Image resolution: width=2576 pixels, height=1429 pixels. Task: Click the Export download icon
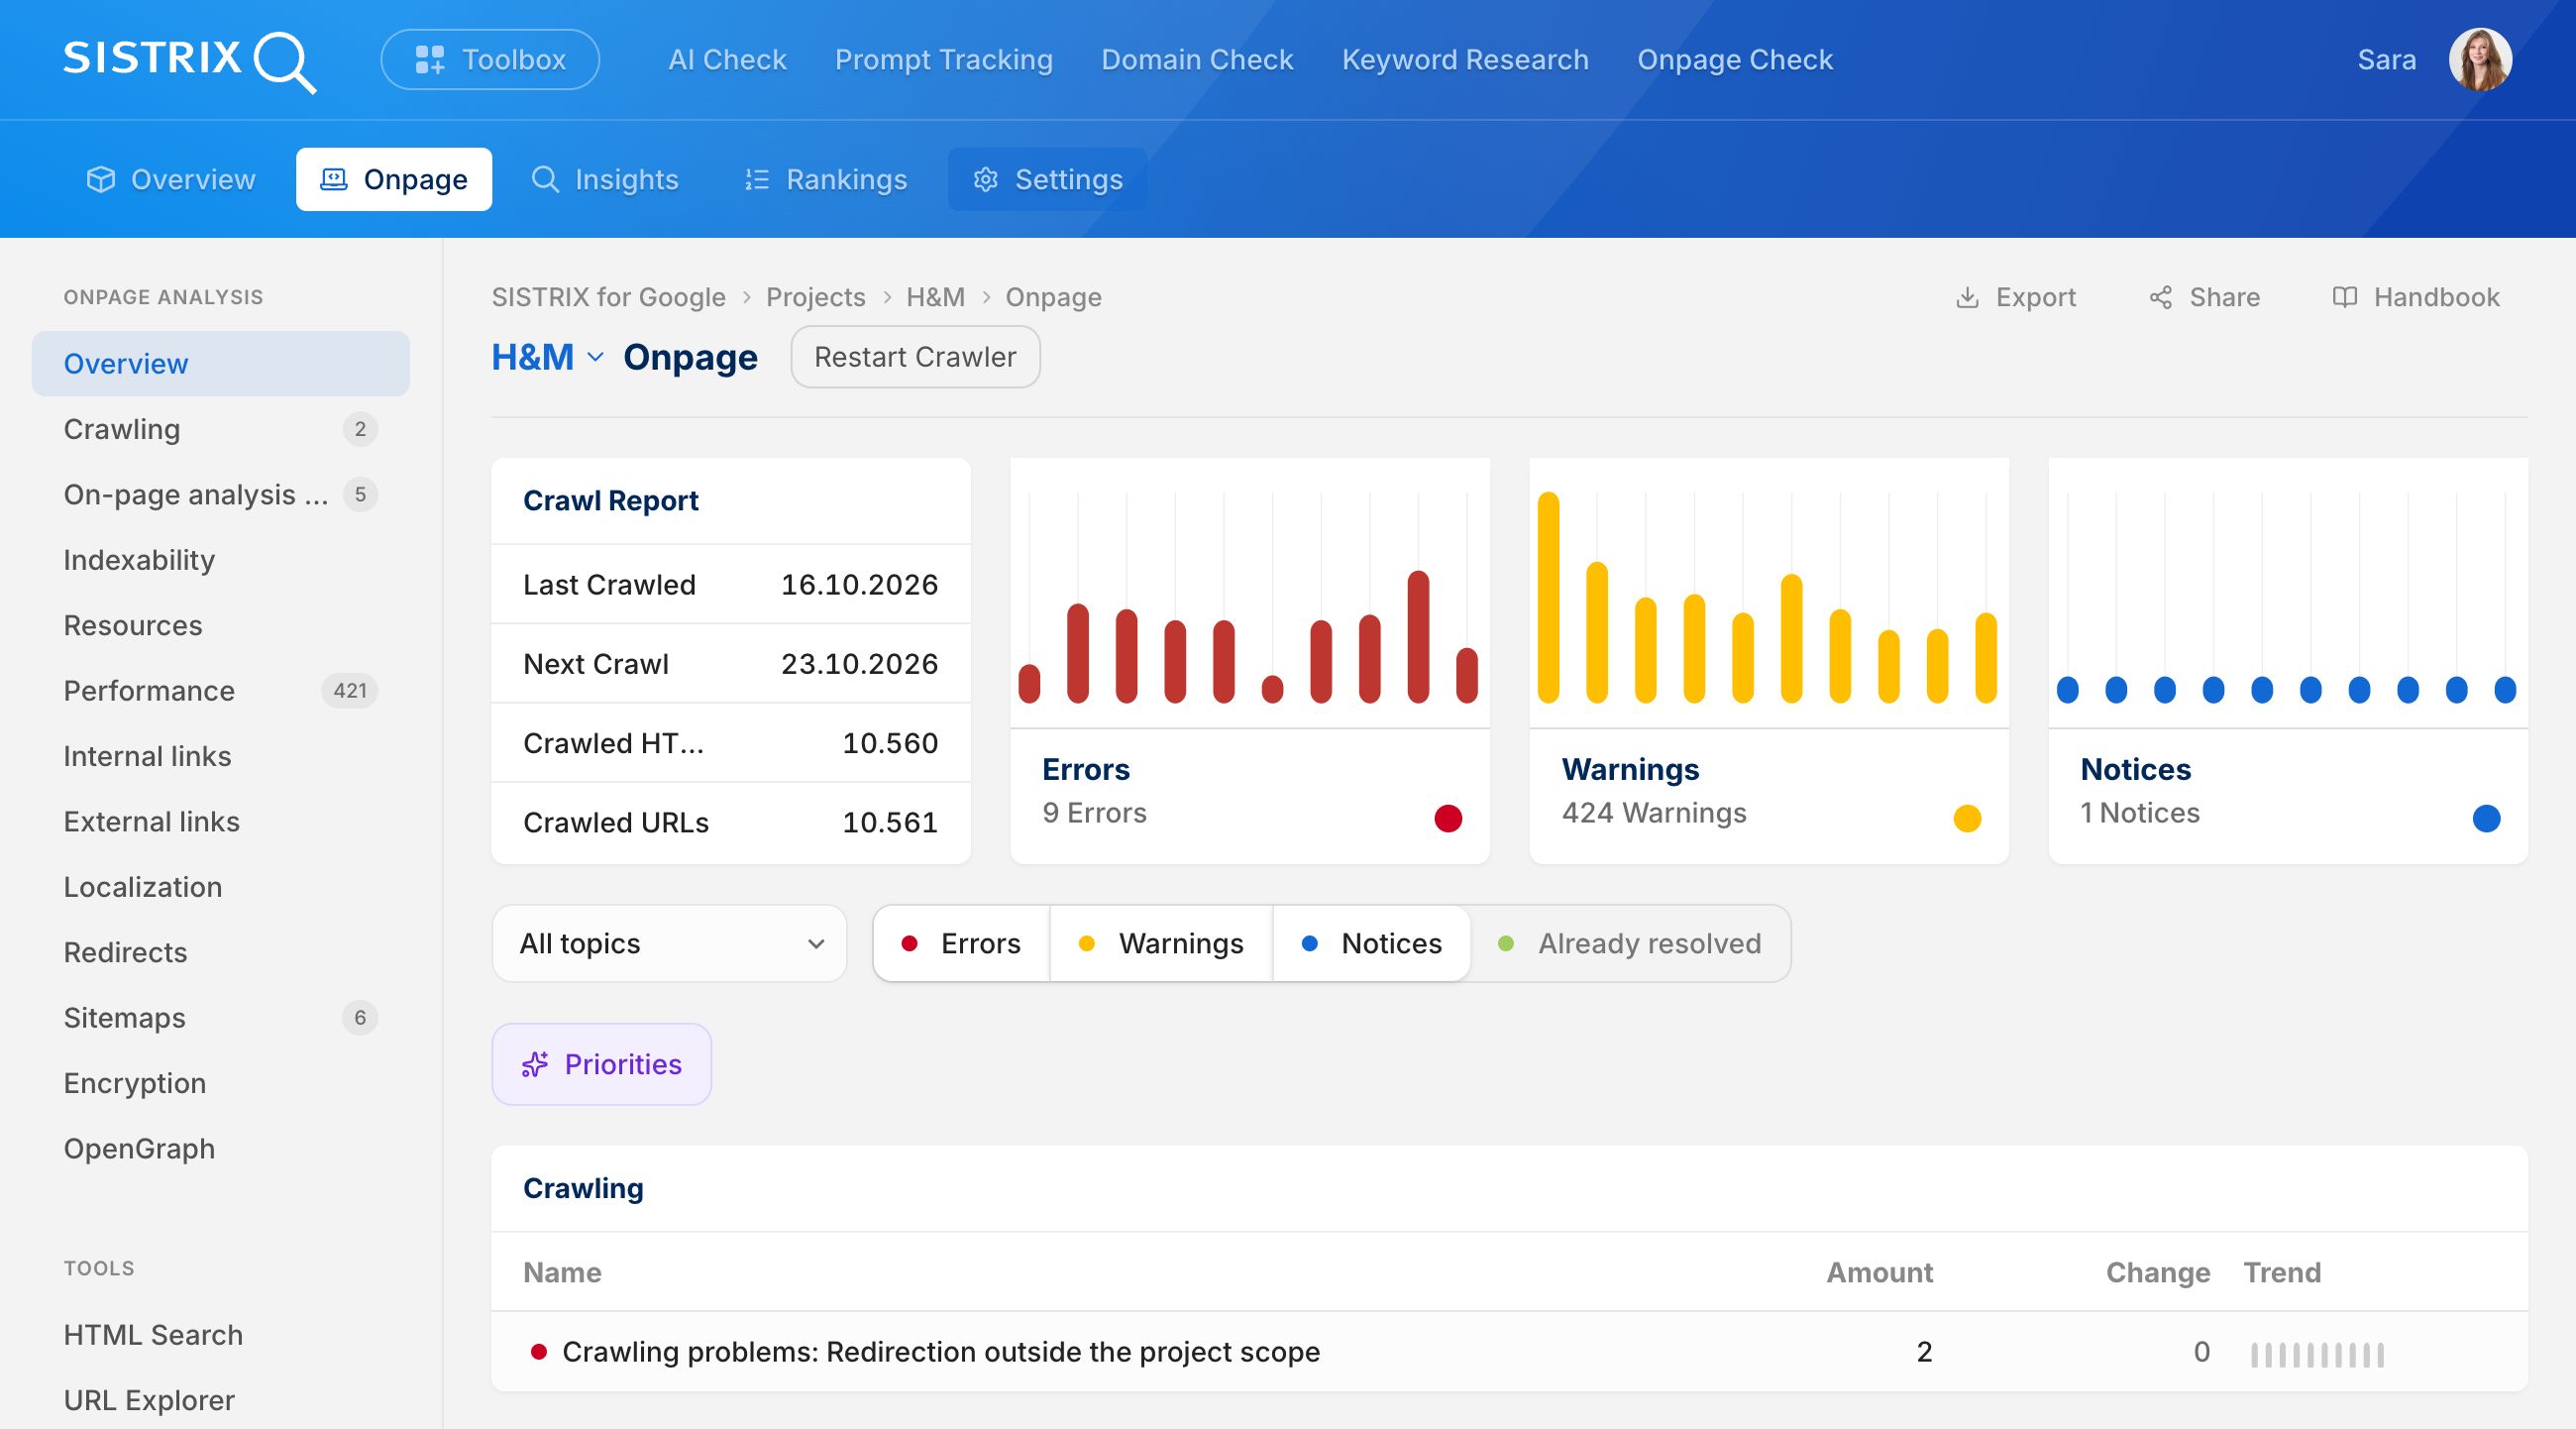tap(1967, 297)
